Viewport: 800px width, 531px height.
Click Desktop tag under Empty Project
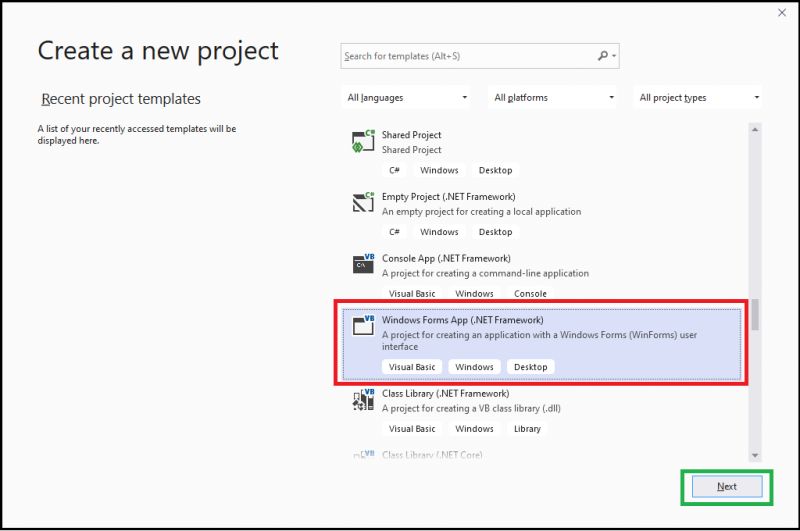coord(495,232)
